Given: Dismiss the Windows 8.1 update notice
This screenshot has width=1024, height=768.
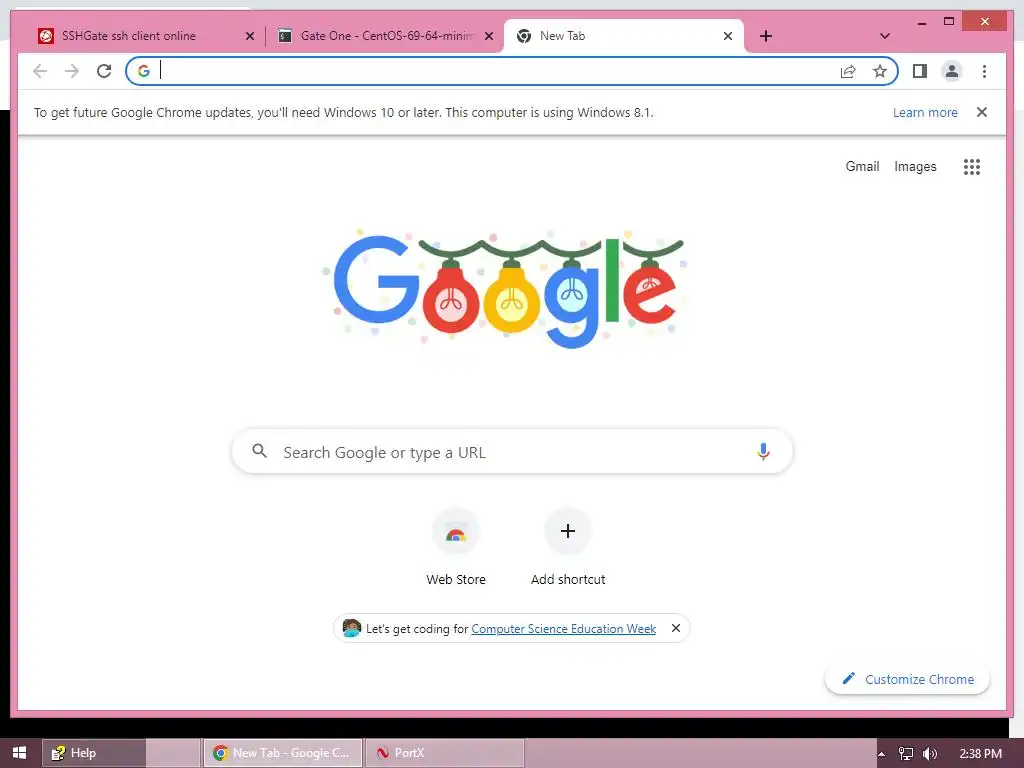Looking at the screenshot, I should point(982,112).
